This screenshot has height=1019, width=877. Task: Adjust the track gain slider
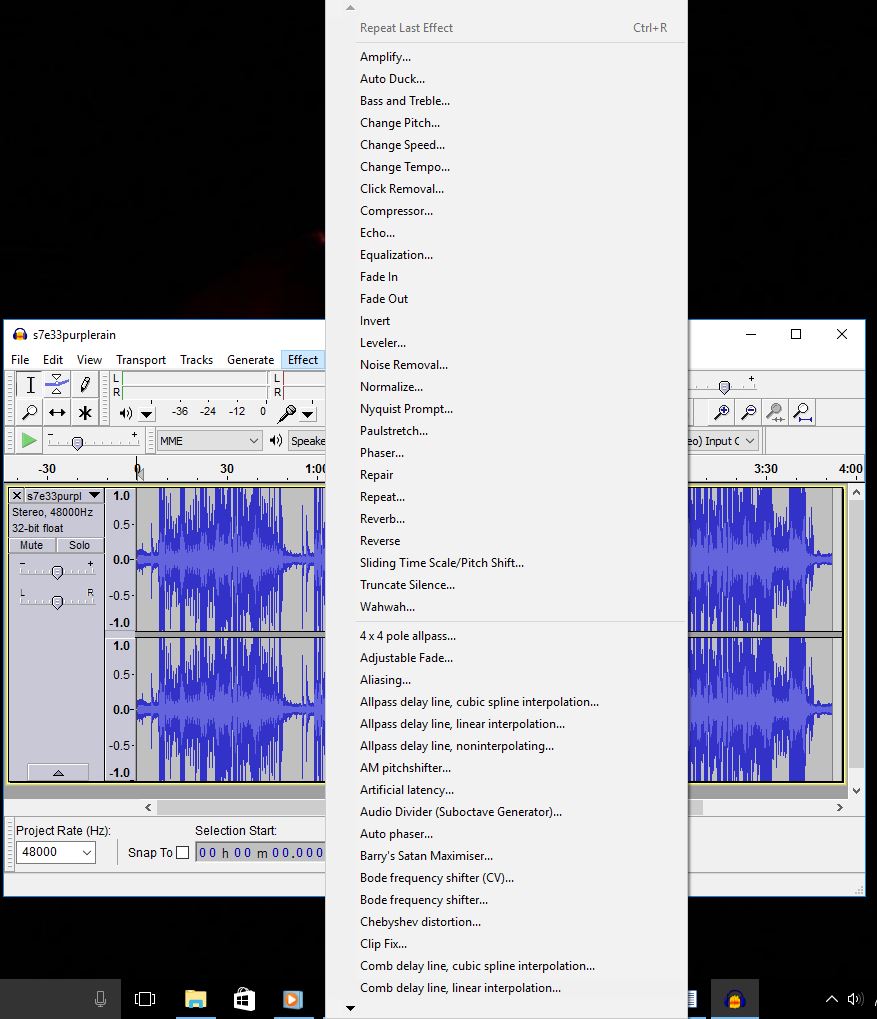(57, 571)
